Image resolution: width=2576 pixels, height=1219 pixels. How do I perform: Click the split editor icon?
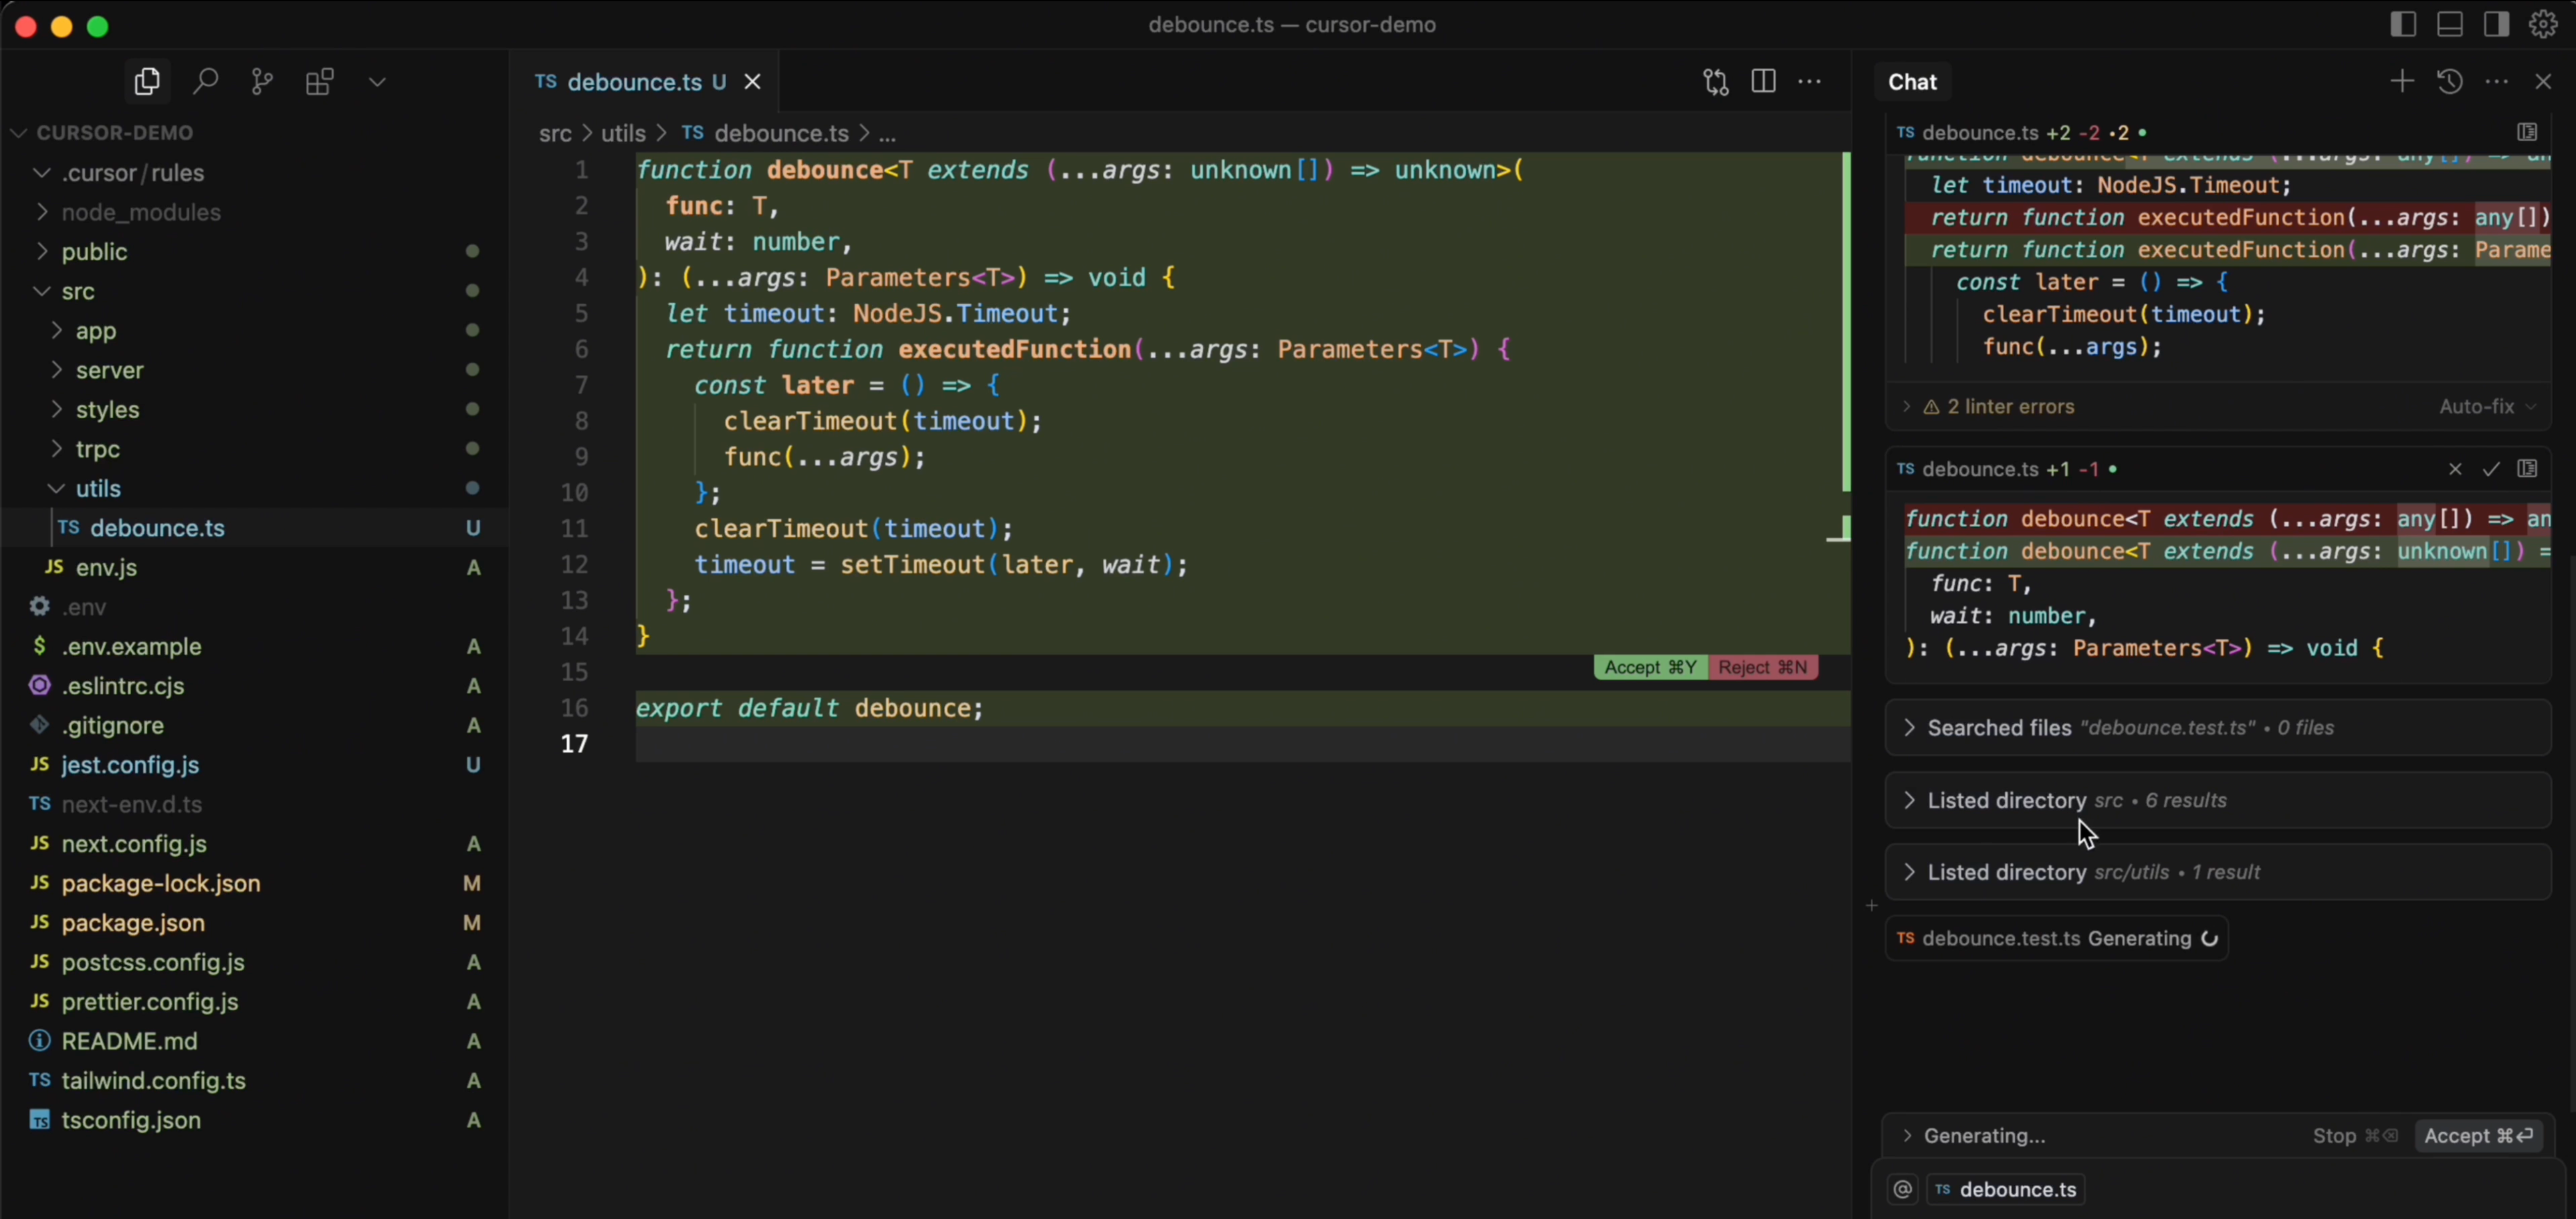1764,81
